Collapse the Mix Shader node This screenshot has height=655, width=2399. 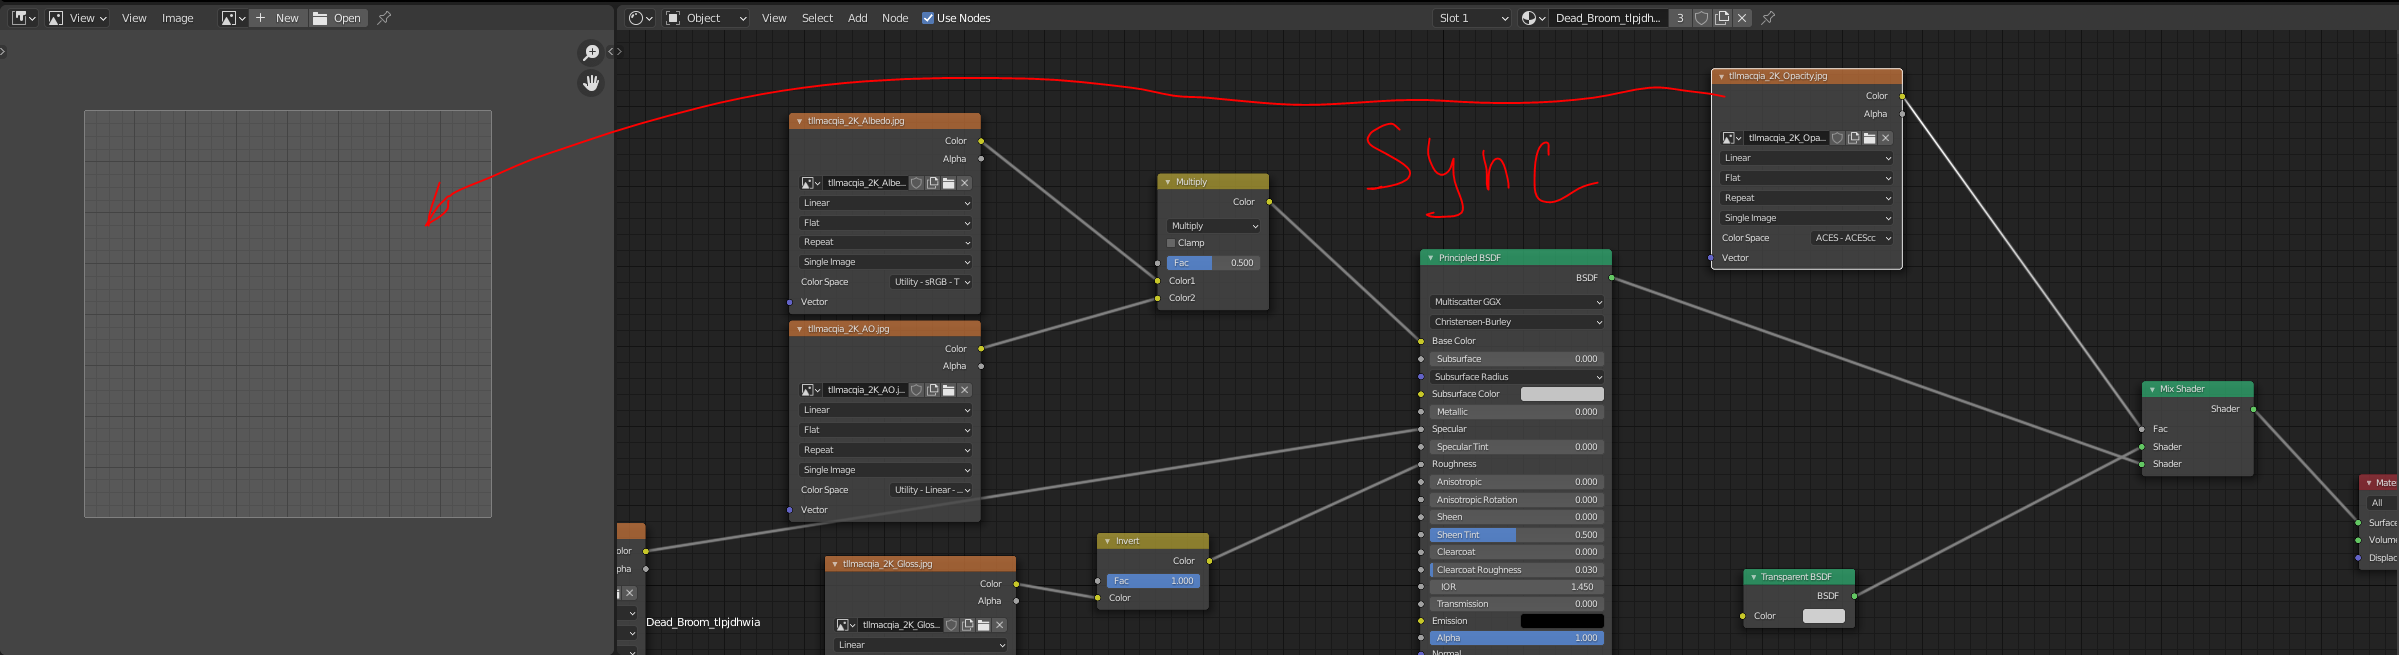click(x=2152, y=389)
